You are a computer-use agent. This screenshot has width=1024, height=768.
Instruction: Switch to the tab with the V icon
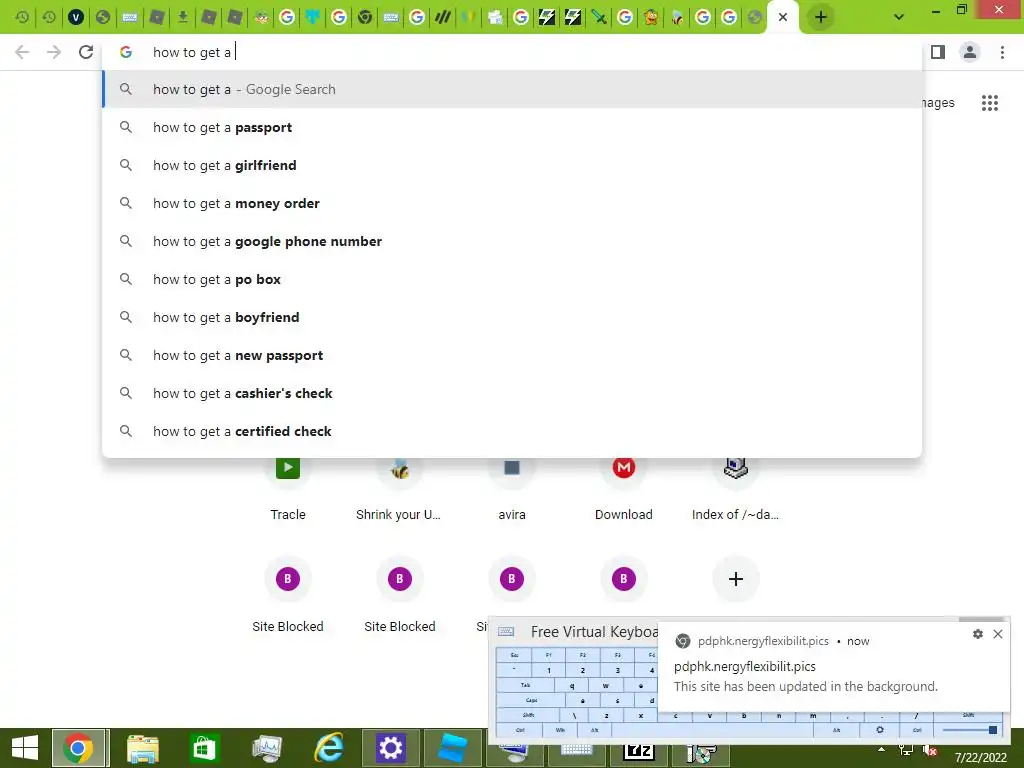coord(76,17)
